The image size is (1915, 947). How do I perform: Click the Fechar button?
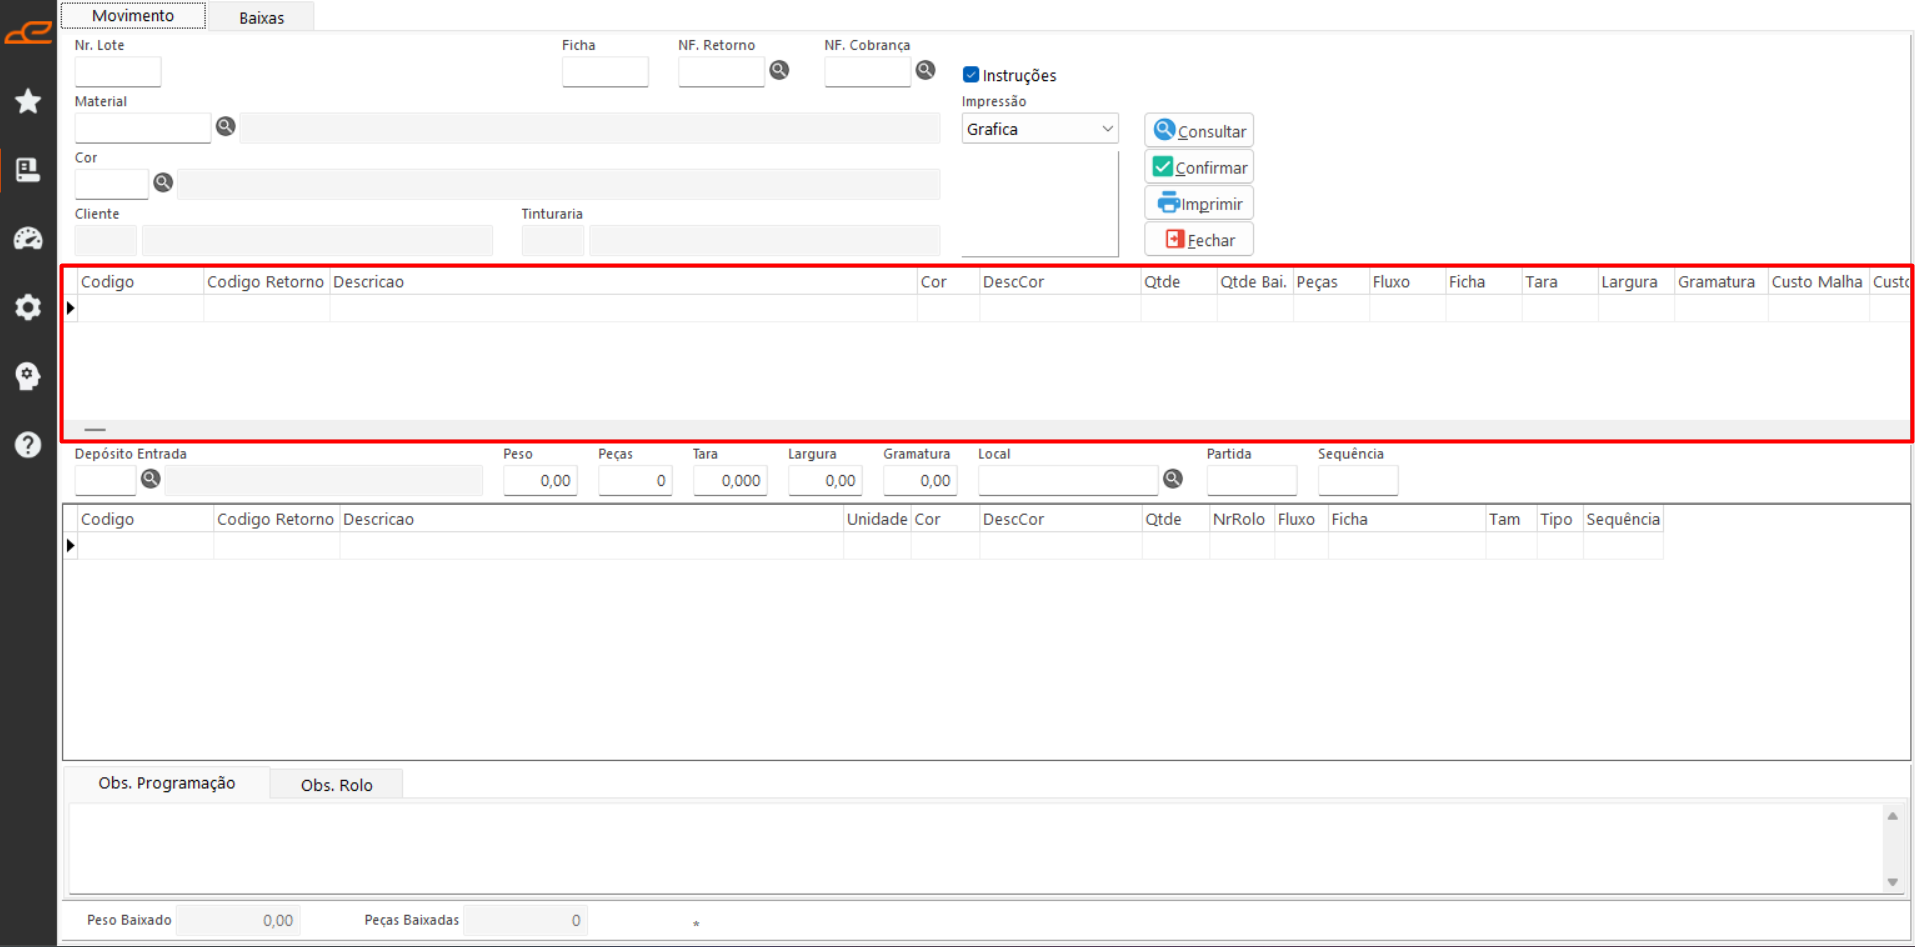1199,240
